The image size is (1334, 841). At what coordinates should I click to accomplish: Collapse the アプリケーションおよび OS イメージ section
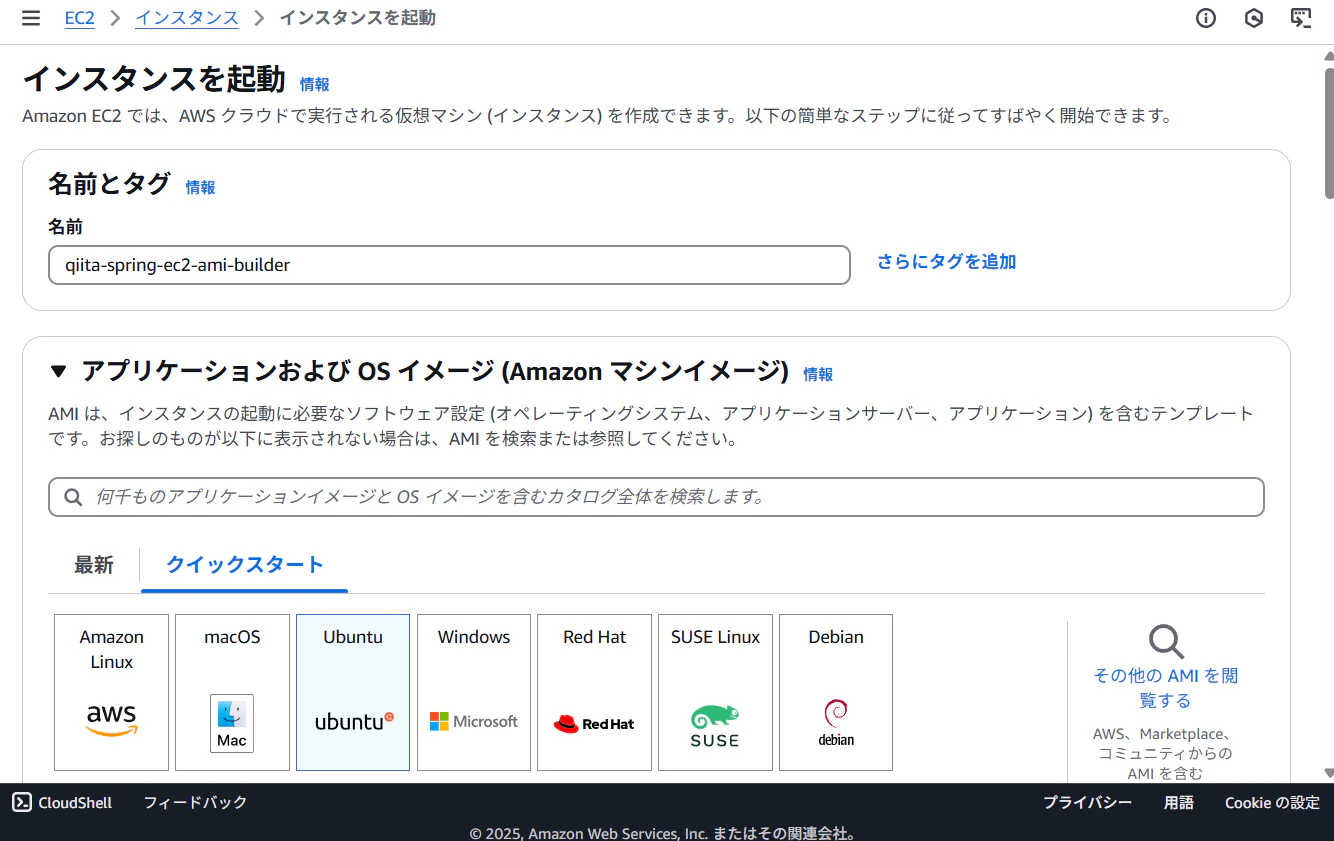point(58,372)
